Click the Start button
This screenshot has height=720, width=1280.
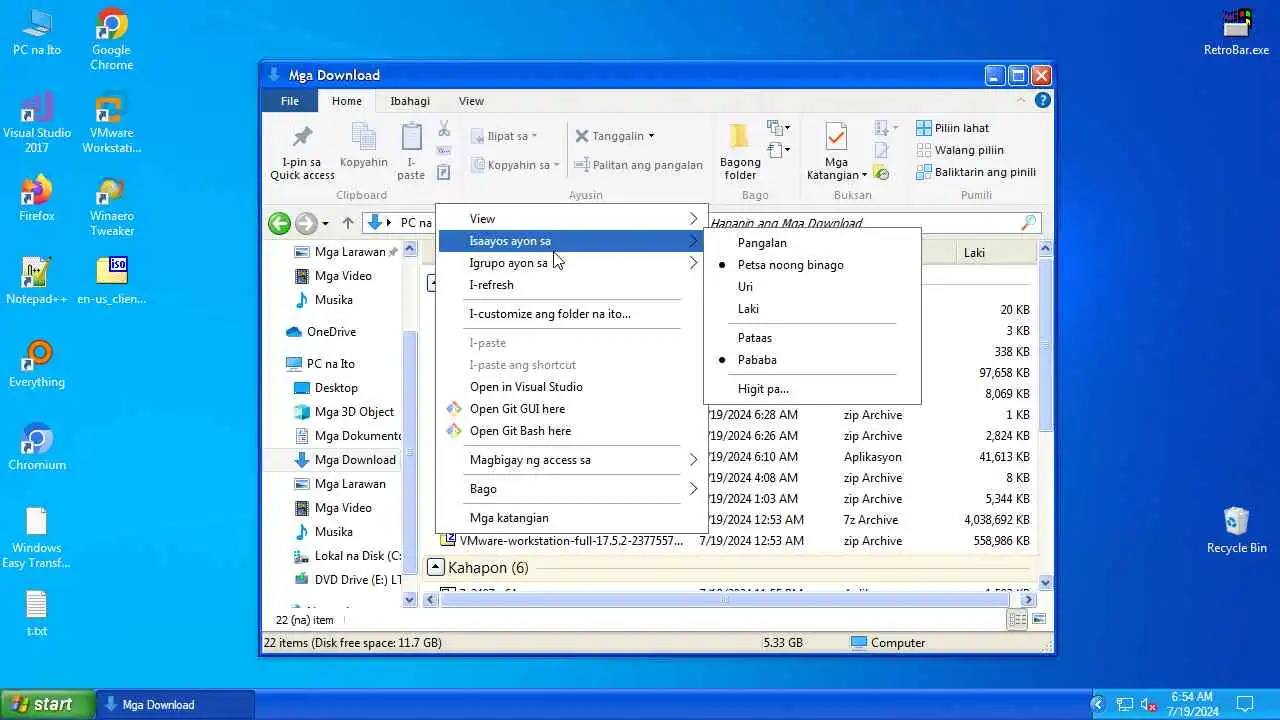pos(47,704)
